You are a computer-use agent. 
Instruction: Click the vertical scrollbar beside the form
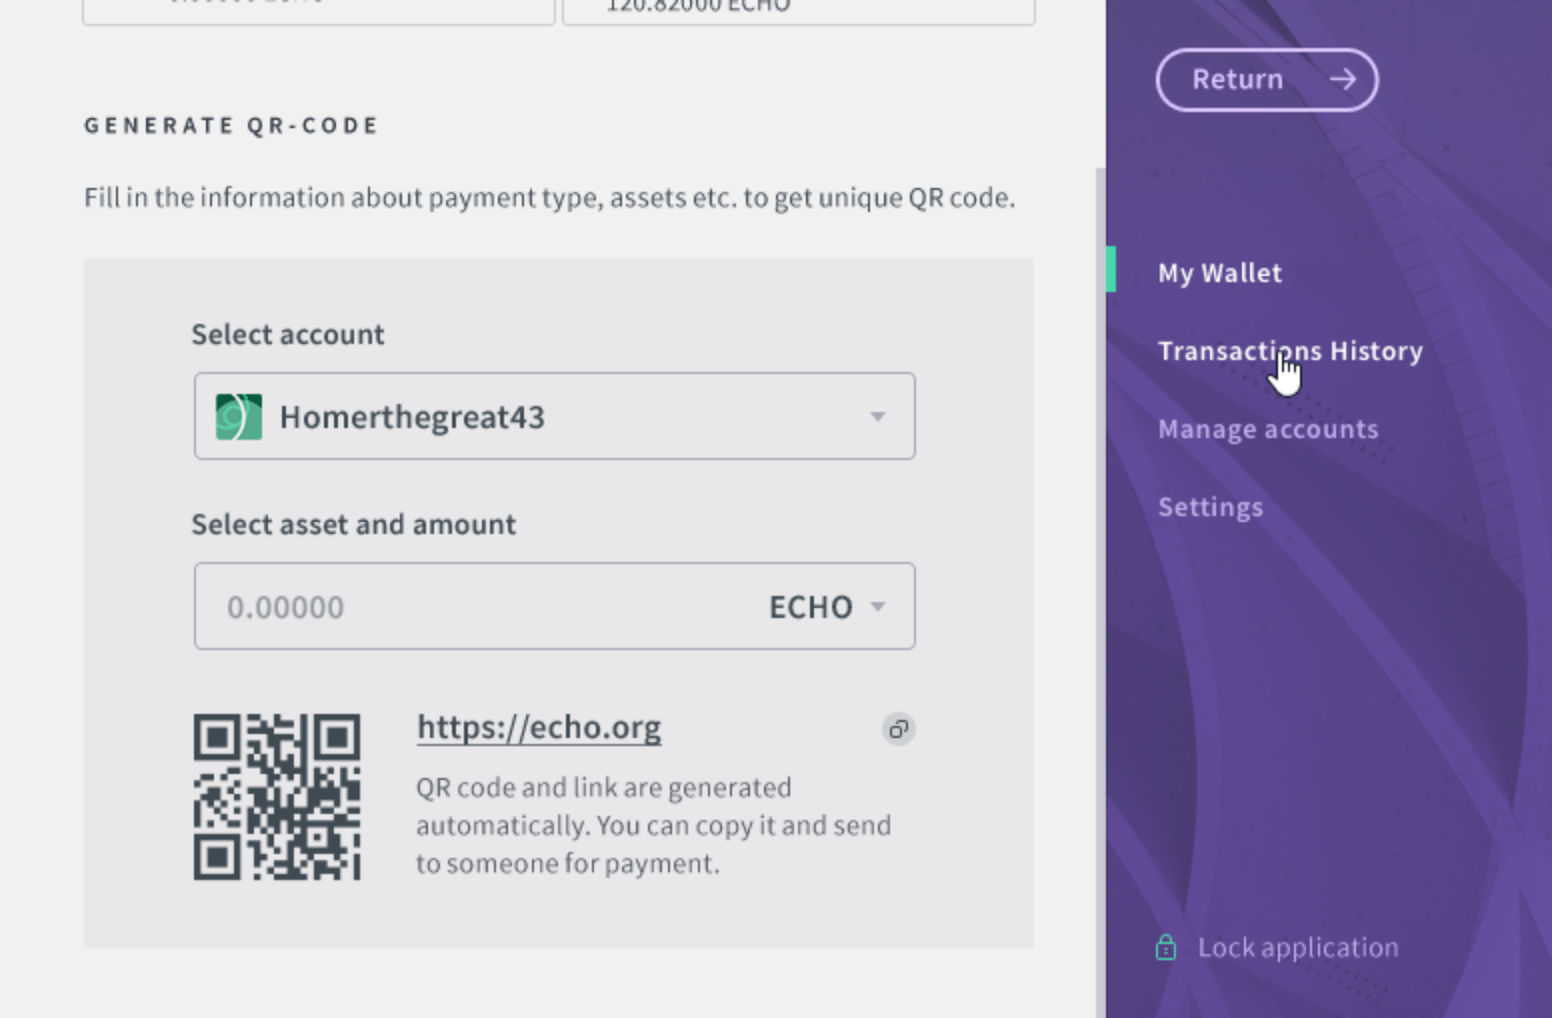click(x=1100, y=592)
